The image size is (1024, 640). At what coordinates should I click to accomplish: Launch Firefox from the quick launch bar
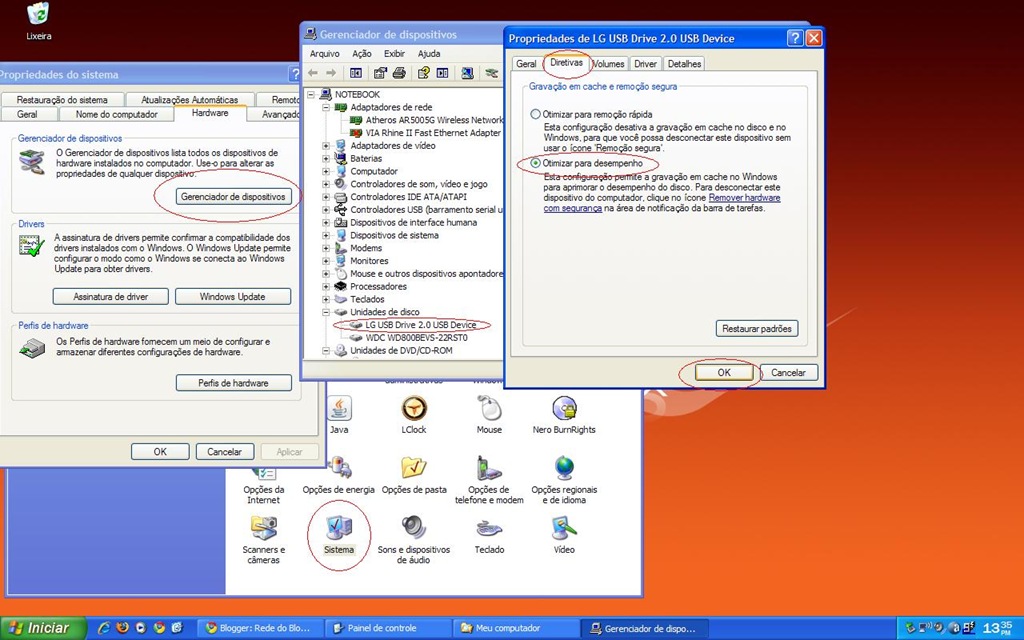(122, 628)
